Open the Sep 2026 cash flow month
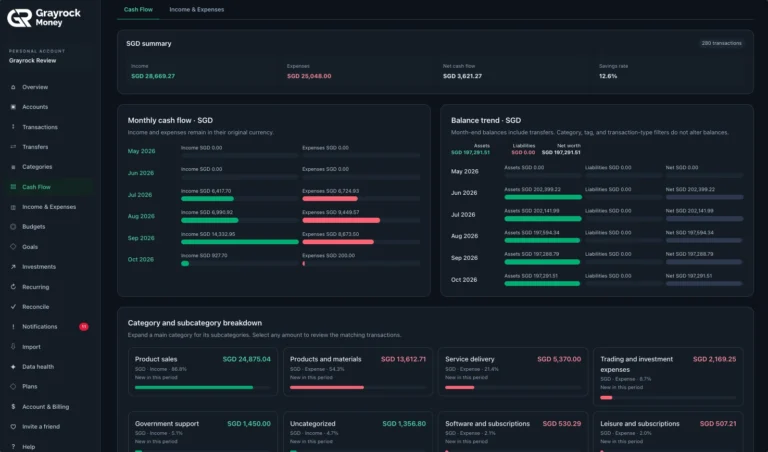768x452 pixels. pyautogui.click(x=141, y=238)
